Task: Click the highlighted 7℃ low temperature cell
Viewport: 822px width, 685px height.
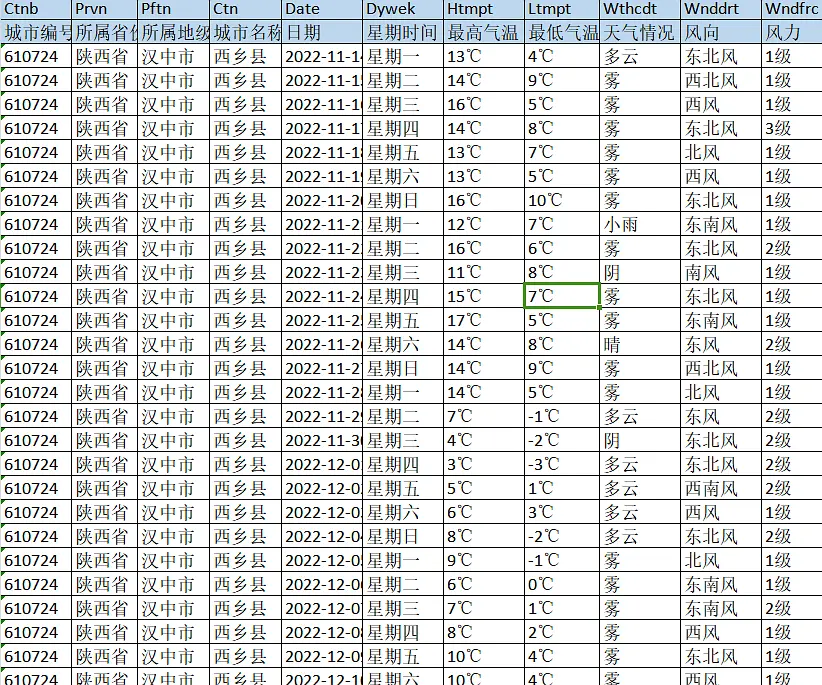Action: [562, 296]
